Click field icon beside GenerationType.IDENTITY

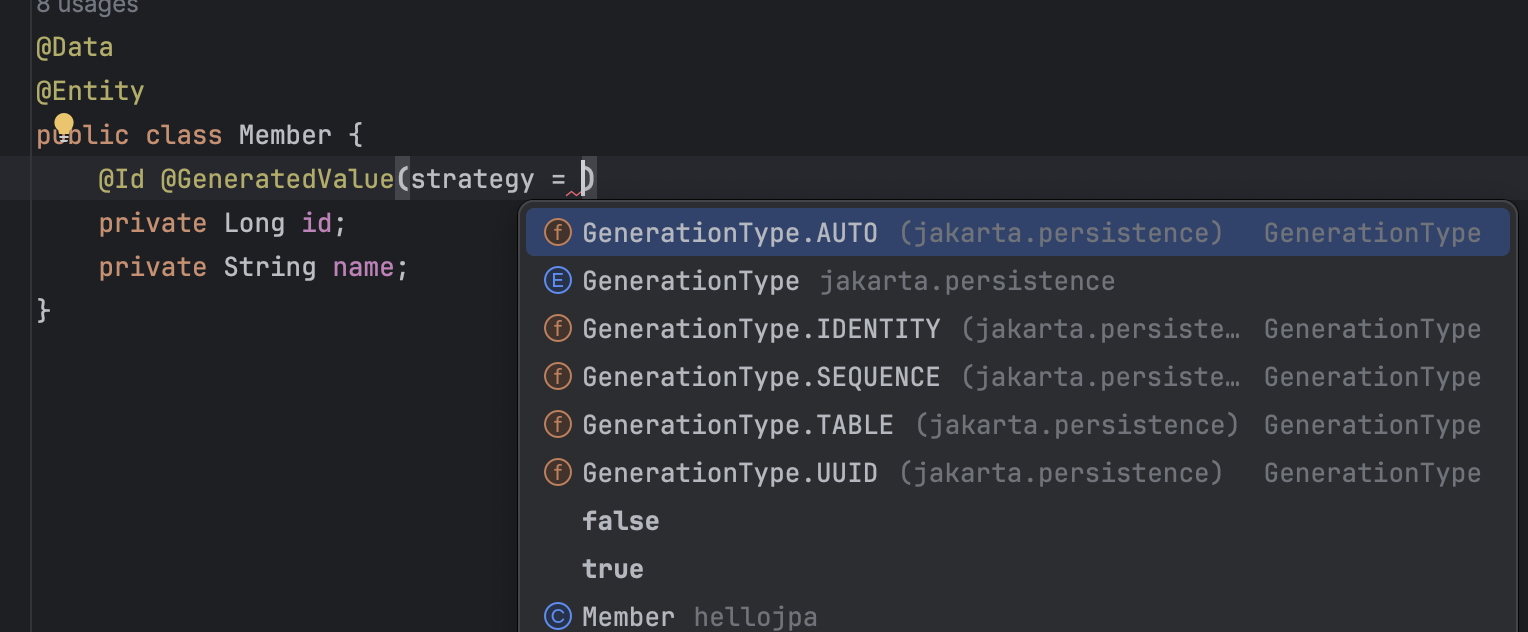tap(557, 329)
